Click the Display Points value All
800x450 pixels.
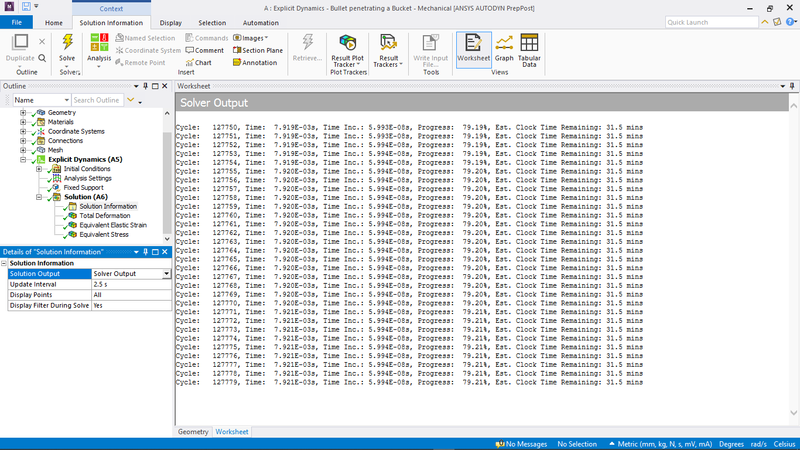(x=132, y=295)
